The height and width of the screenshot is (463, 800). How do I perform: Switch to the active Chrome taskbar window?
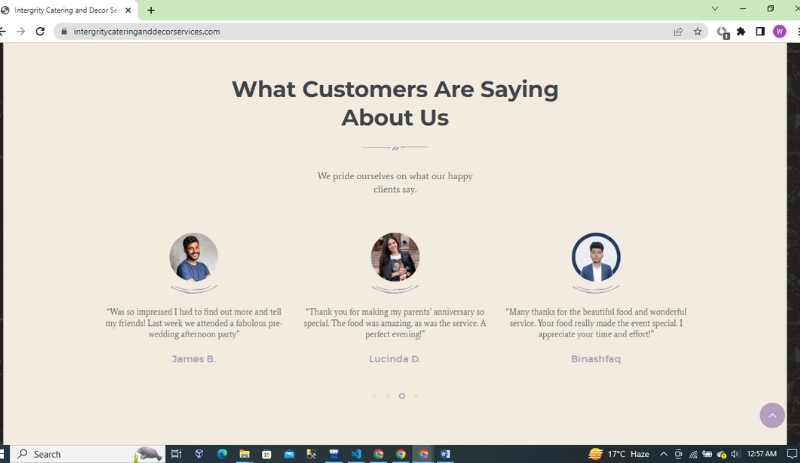(x=423, y=454)
